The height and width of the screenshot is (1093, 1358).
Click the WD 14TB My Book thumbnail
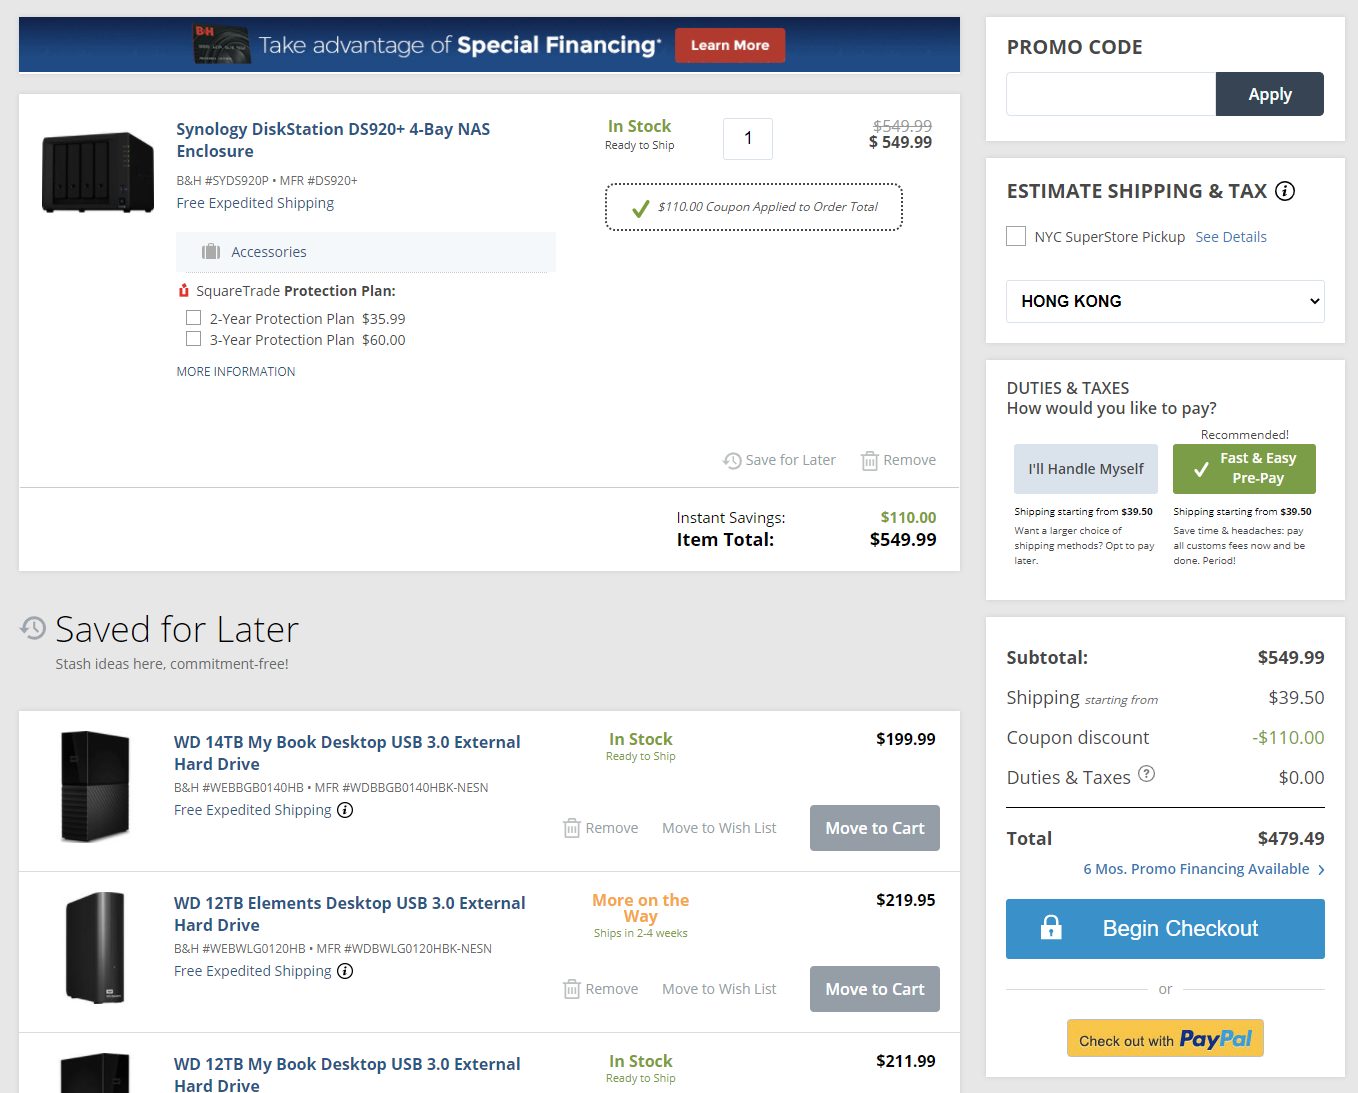[95, 786]
